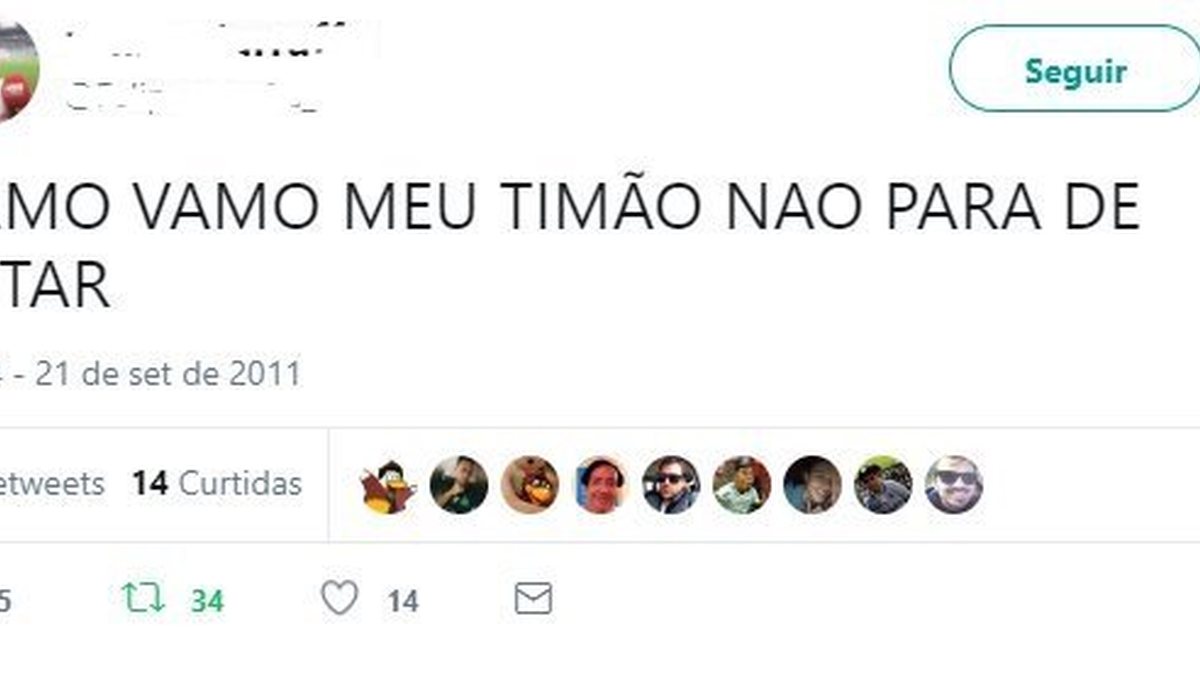Open the 21 de set de 2011 timestamp
Viewport: 1200px width, 675px height.
(168, 374)
